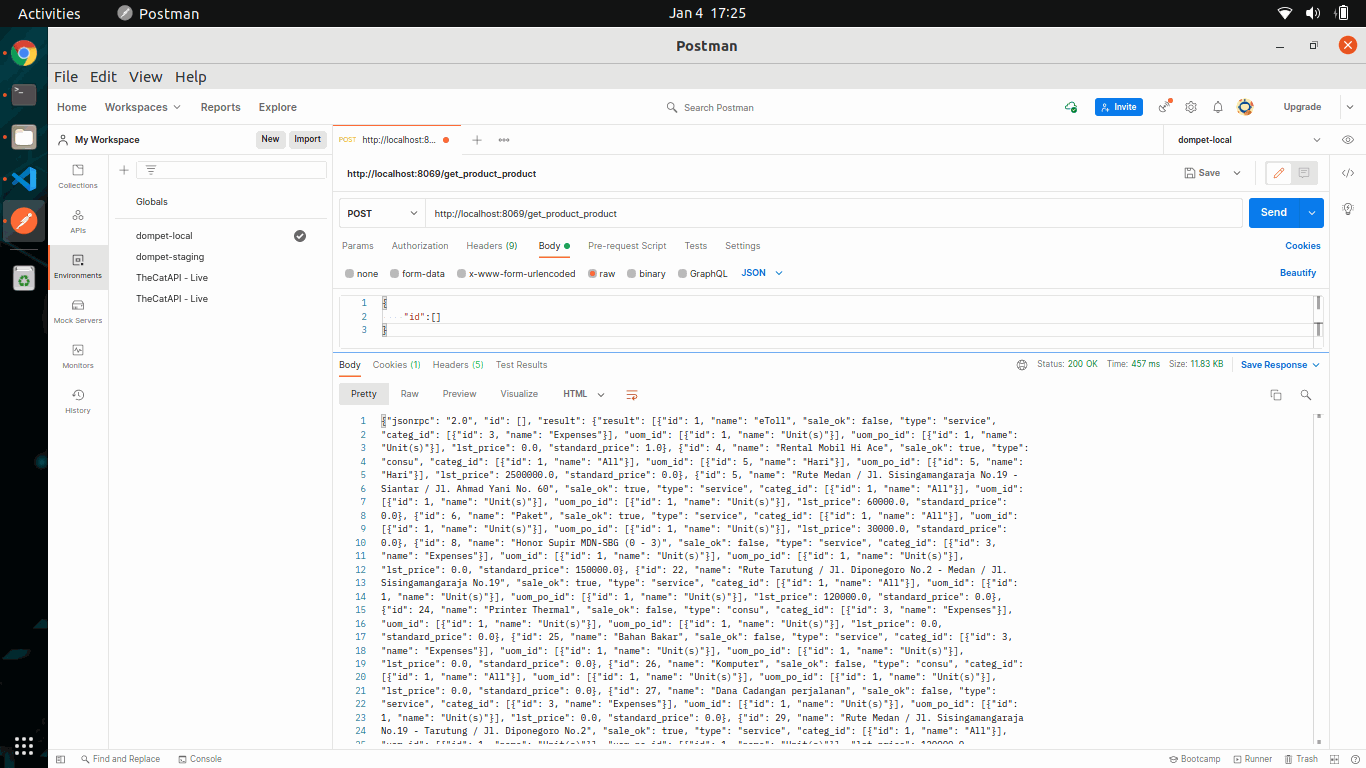Toggle the wrap lines icon in response
Image resolution: width=1366 pixels, height=768 pixels.
pyautogui.click(x=632, y=394)
